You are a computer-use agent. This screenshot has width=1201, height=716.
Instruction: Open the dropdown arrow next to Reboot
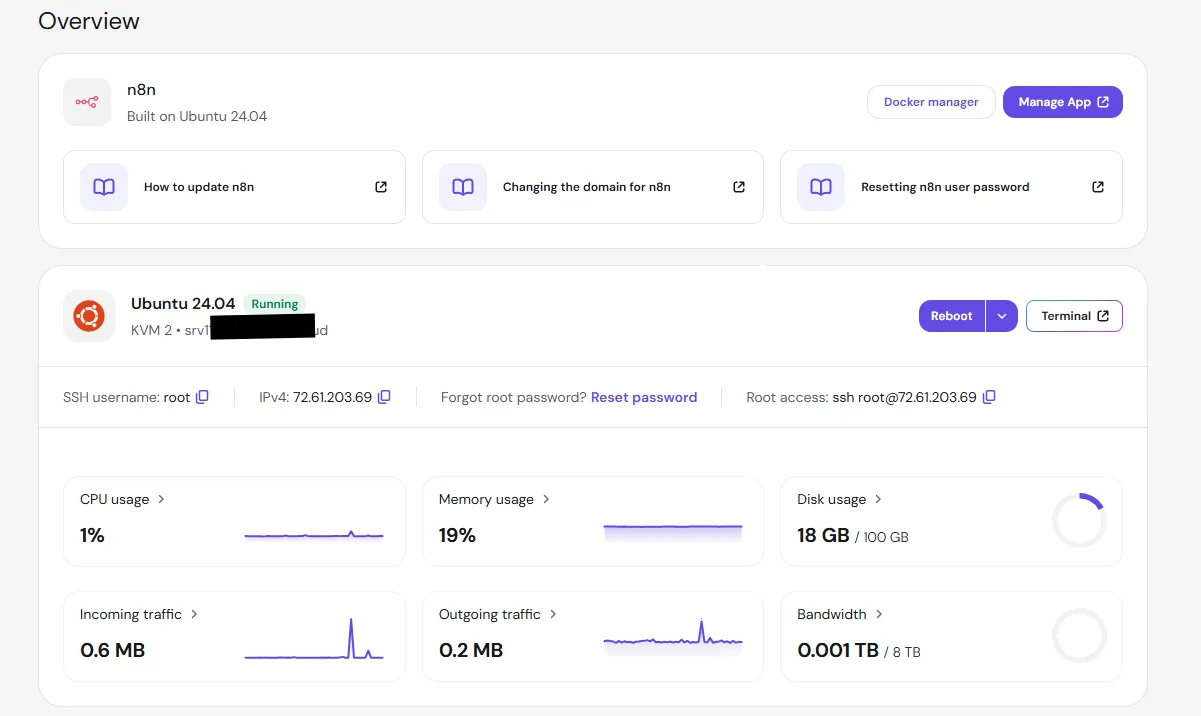(x=1002, y=316)
